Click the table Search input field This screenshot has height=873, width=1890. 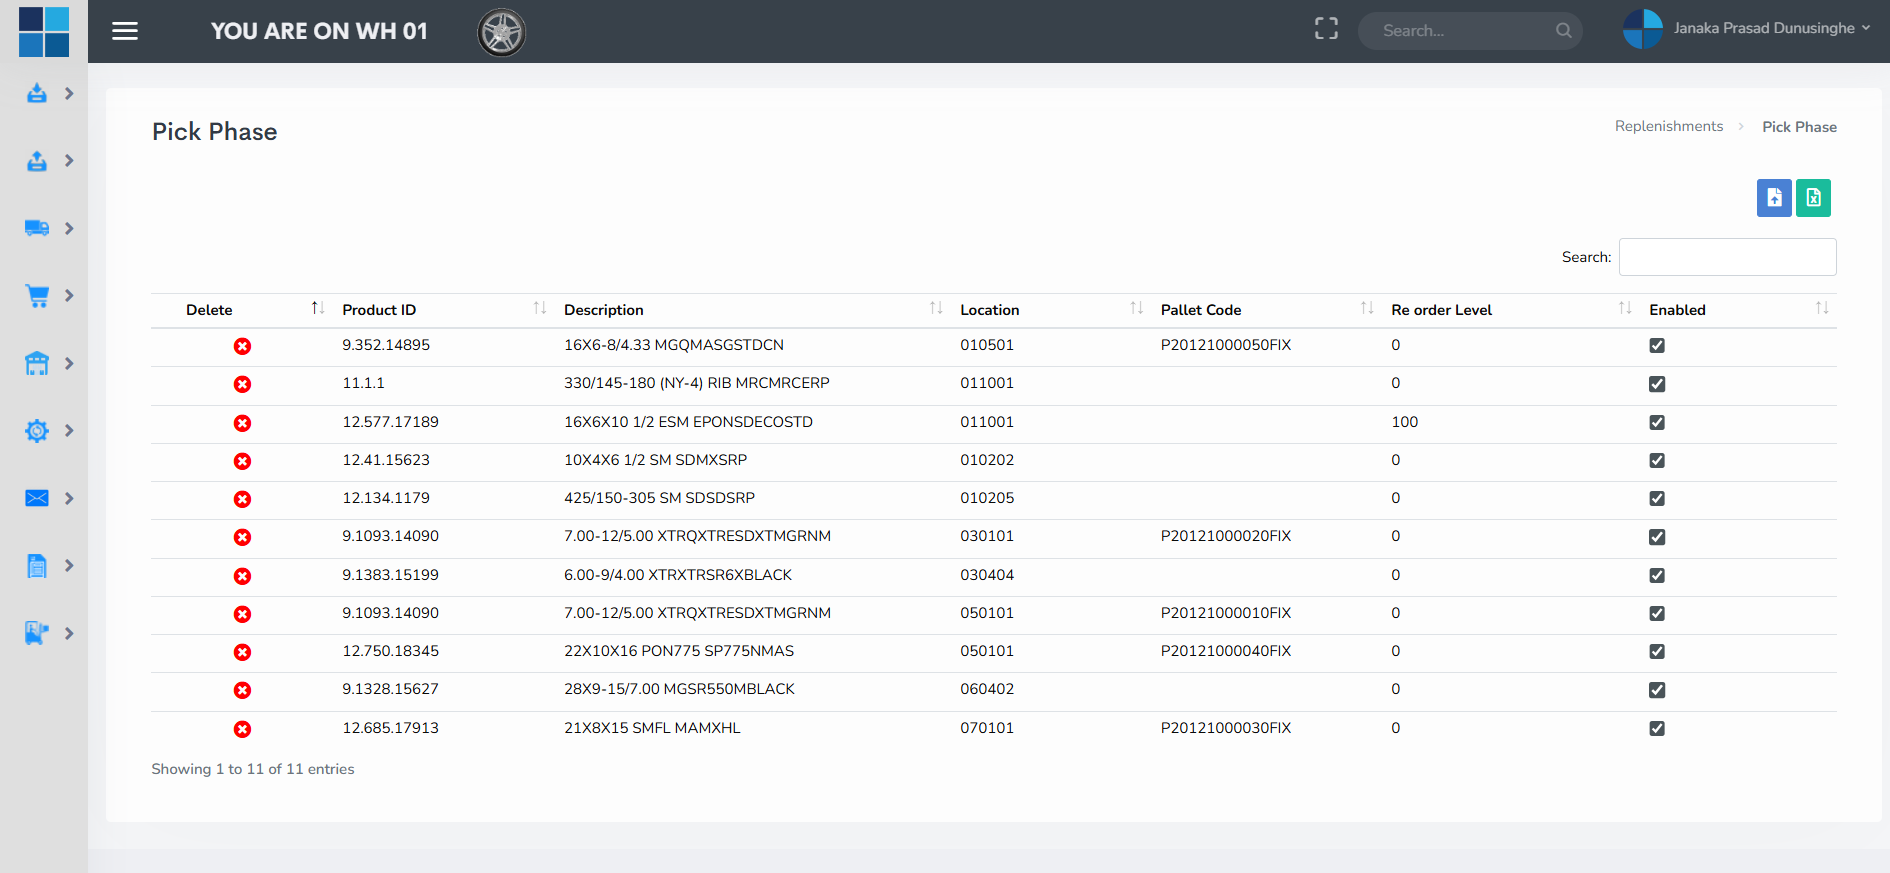(x=1727, y=257)
